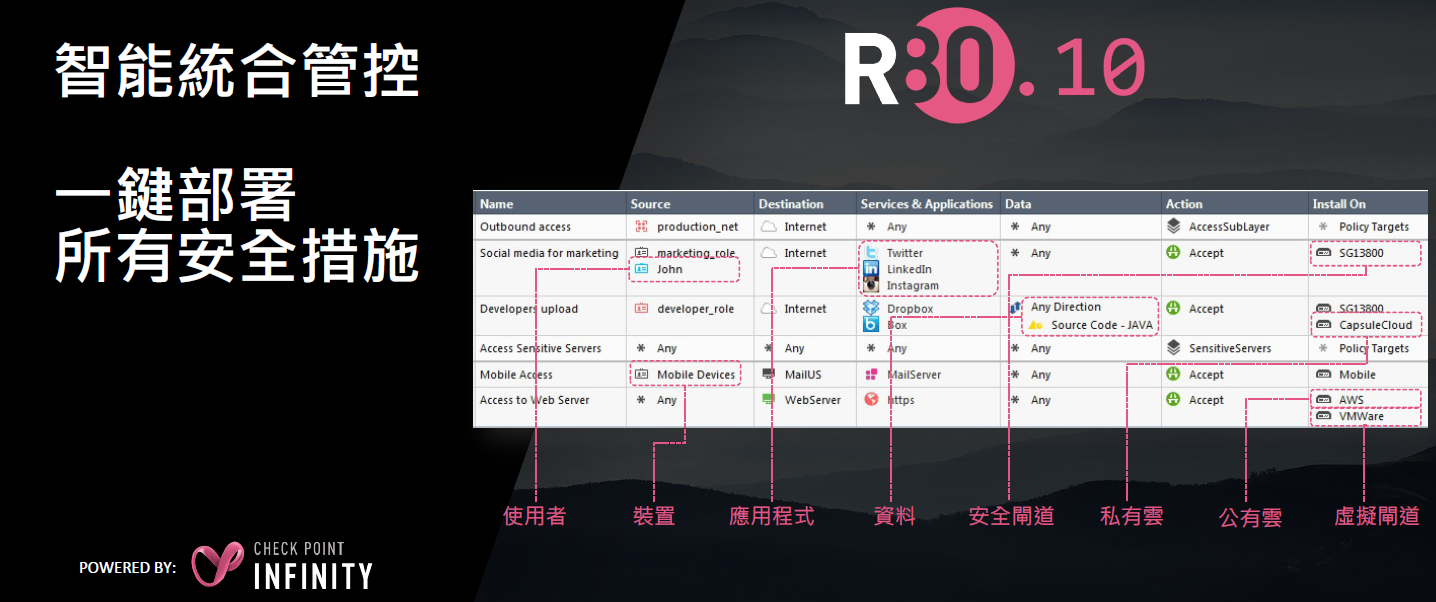1436x602 pixels.
Task: Click Accept icon in Social media row
Action: (x=1174, y=253)
